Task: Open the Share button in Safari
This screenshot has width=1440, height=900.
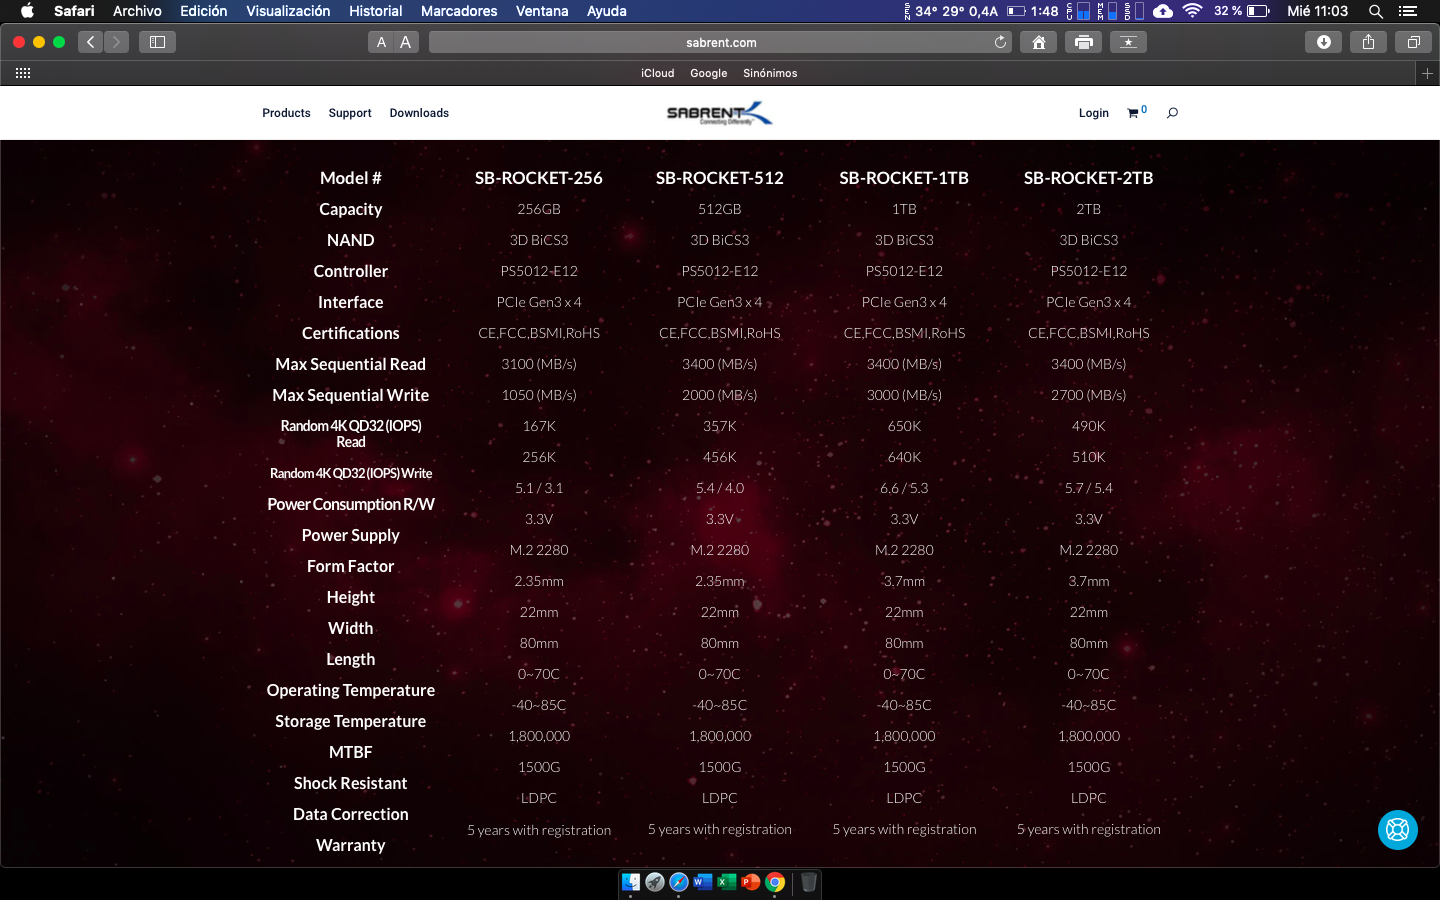Action: pos(1368,42)
